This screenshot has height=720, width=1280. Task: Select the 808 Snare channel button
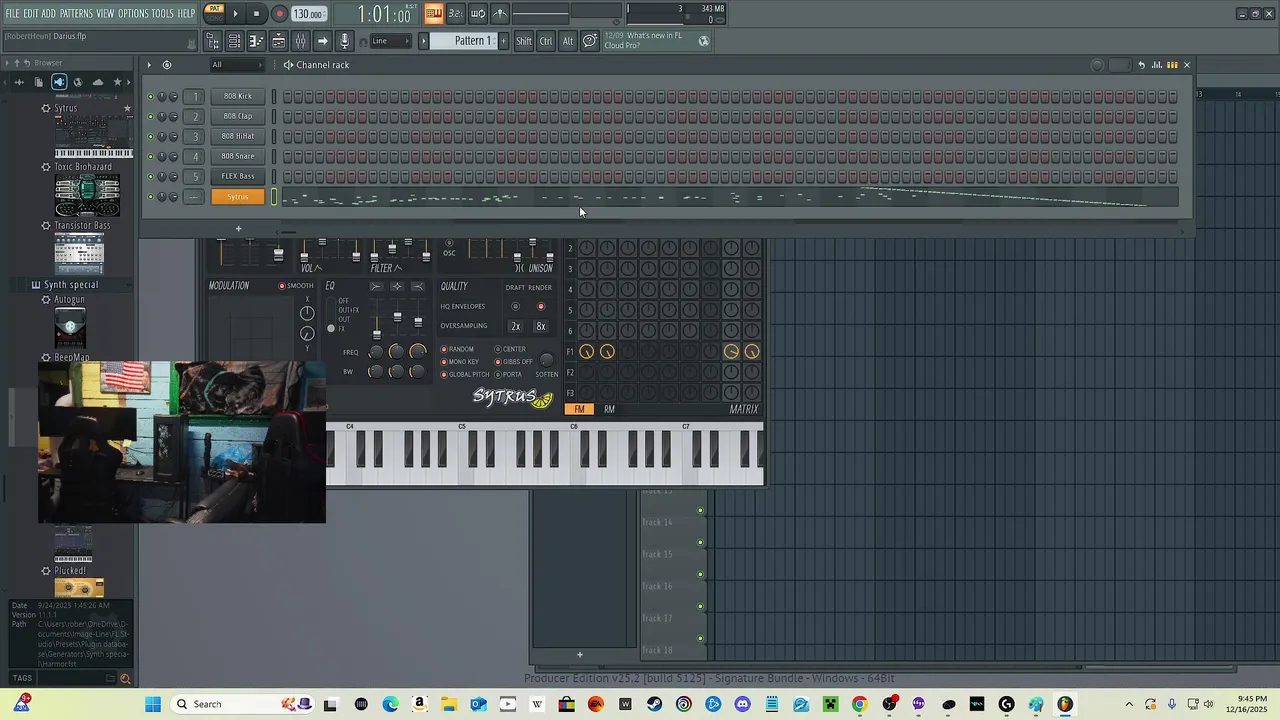pyautogui.click(x=238, y=156)
